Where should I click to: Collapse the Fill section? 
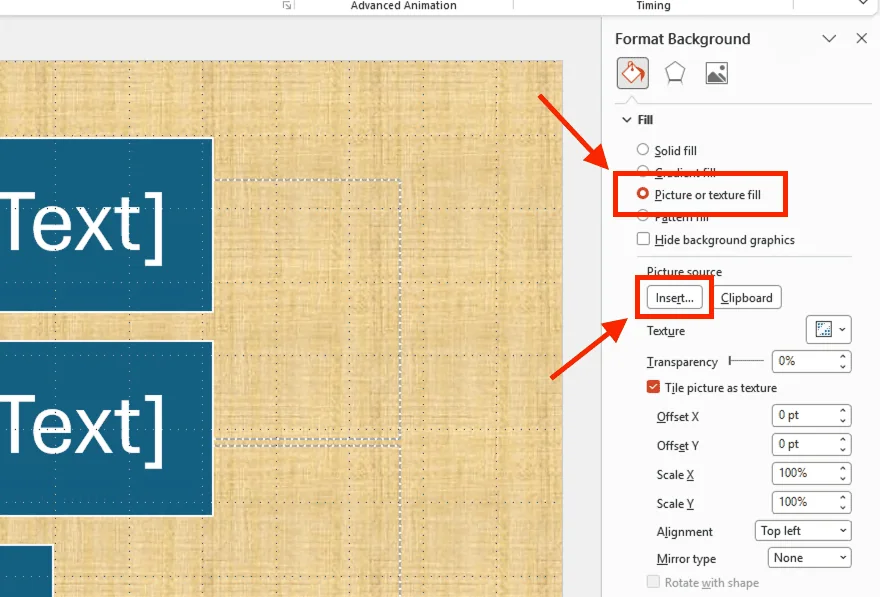pyautogui.click(x=627, y=120)
